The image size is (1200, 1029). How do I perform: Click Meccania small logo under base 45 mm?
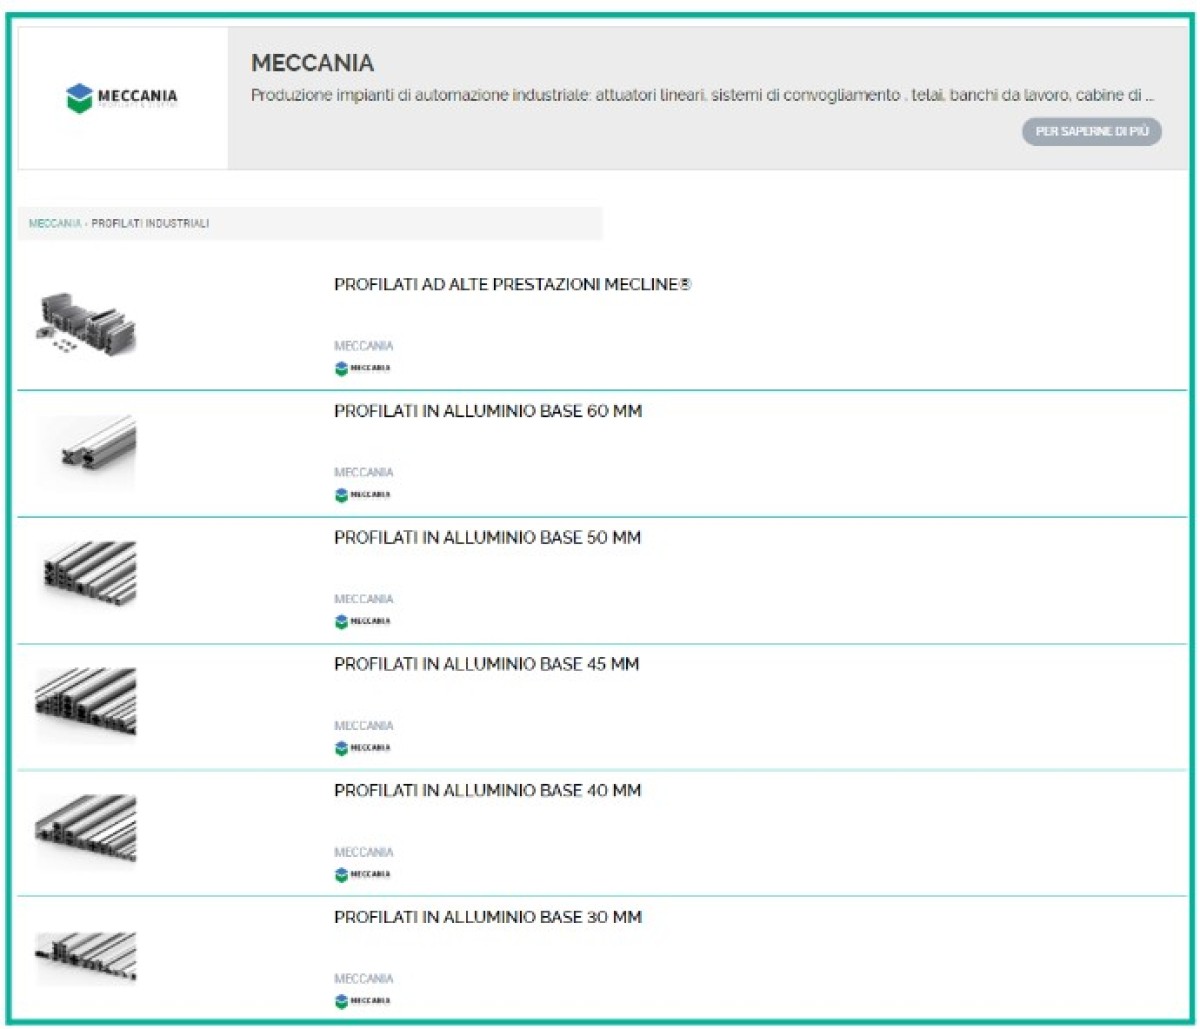[362, 747]
